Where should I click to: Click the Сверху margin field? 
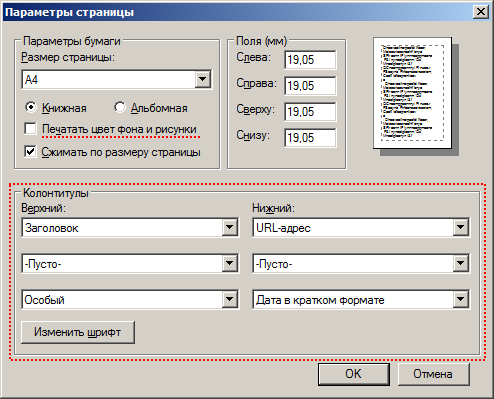[x=310, y=112]
